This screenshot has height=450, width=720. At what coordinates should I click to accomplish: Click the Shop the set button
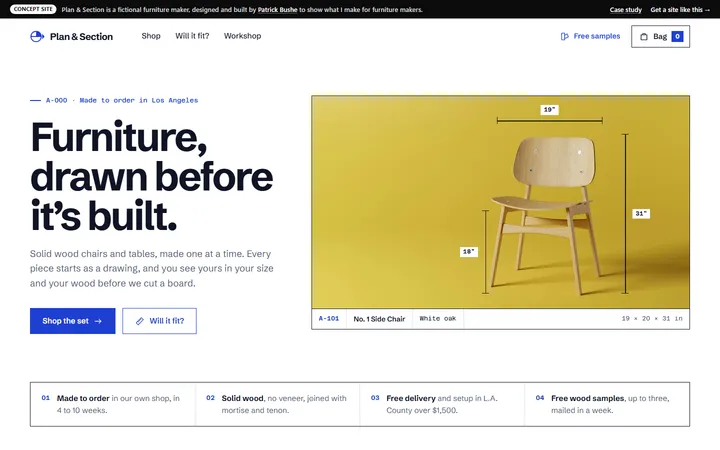click(73, 321)
